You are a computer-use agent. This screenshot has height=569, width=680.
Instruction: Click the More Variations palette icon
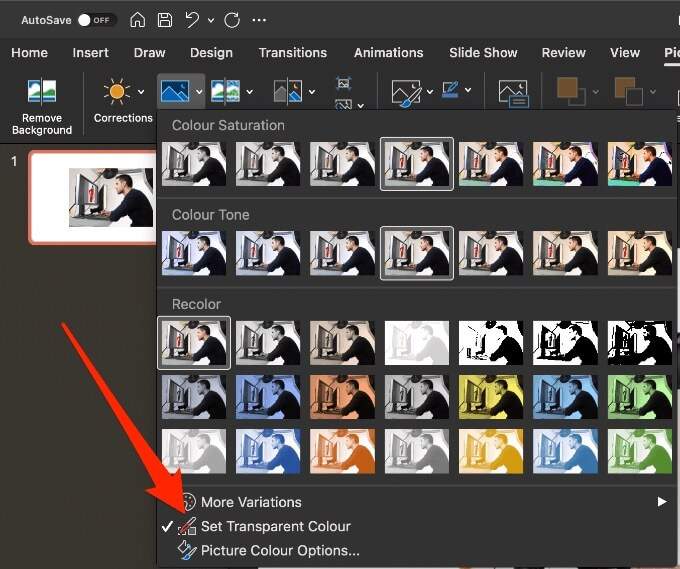(188, 502)
